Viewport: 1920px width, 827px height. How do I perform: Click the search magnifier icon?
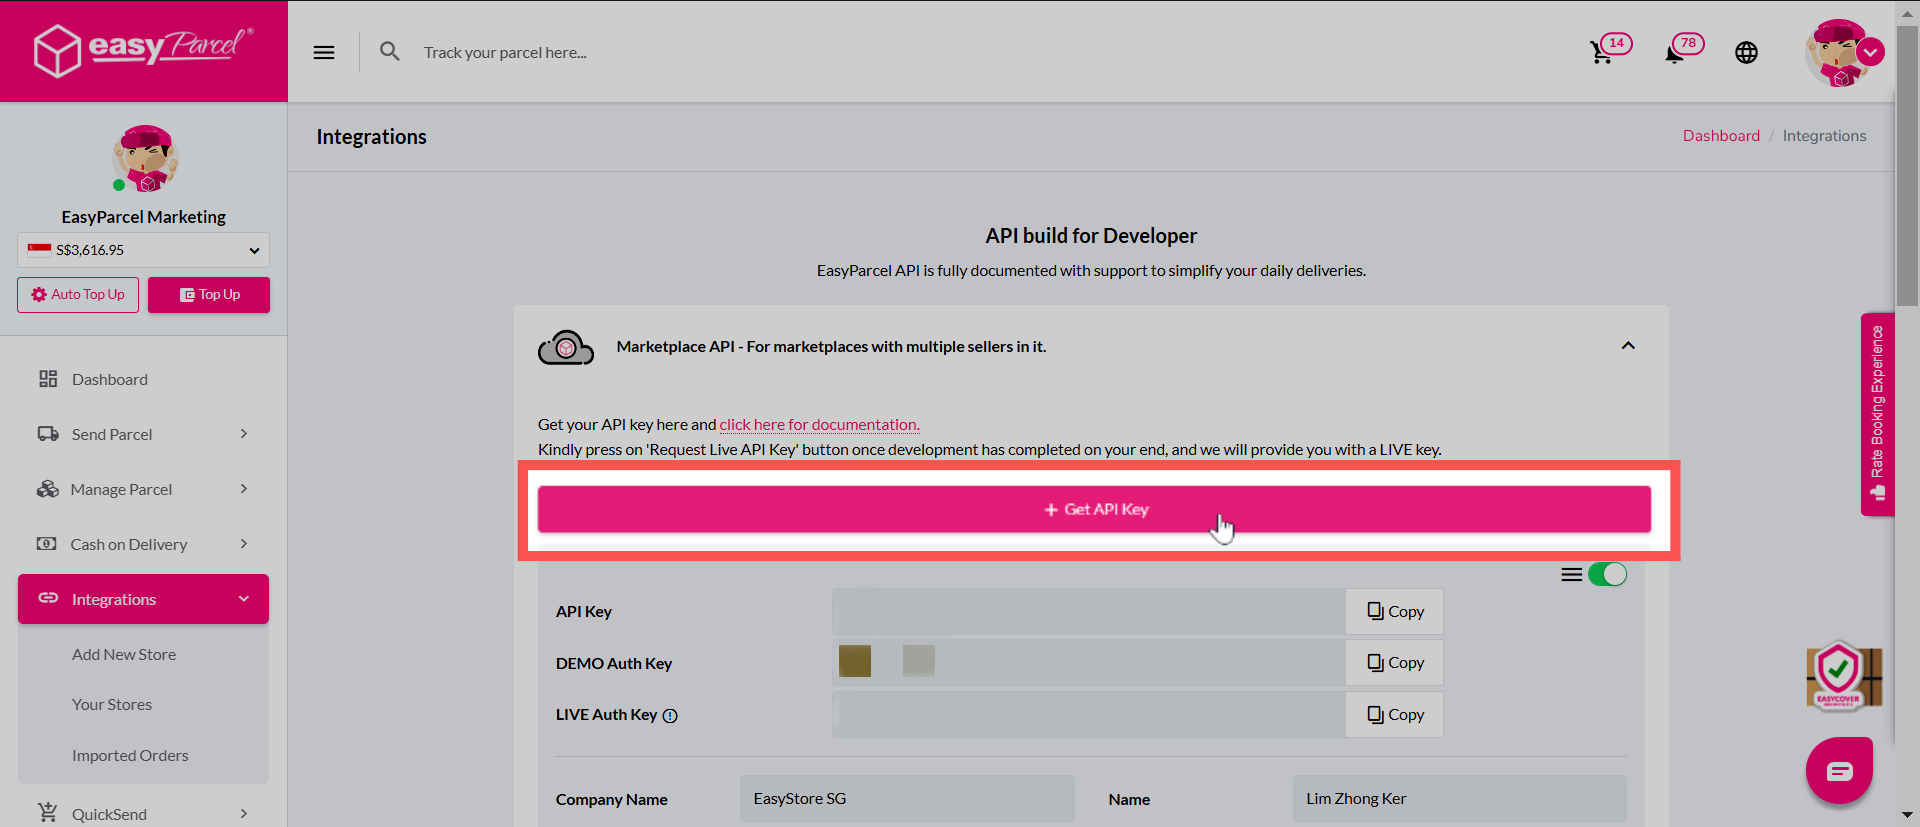point(390,51)
